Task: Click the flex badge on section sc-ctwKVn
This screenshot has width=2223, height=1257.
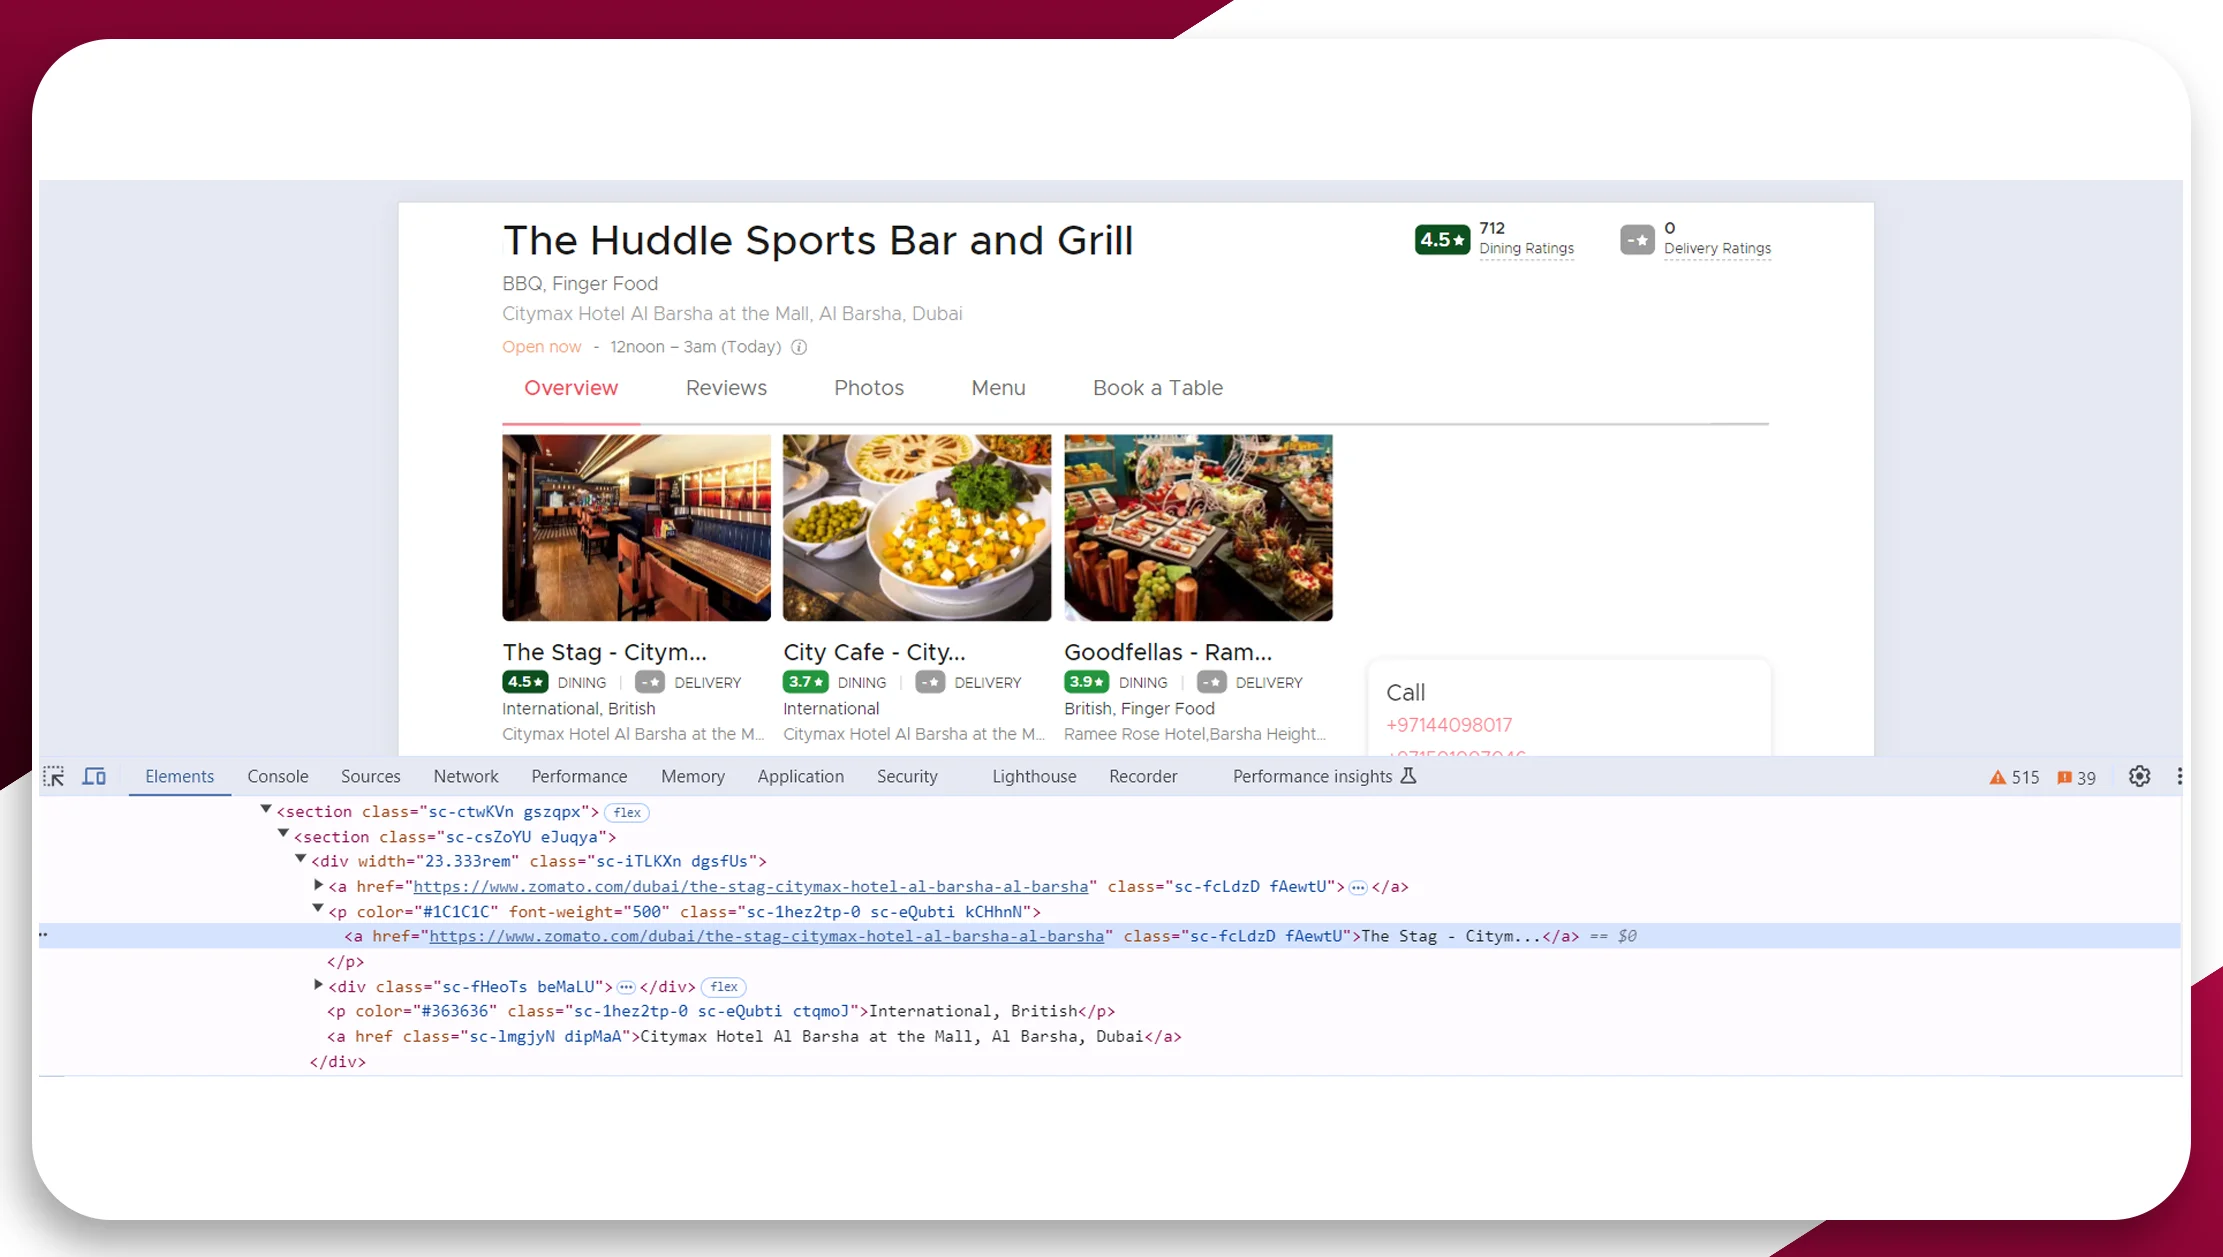Action: point(627,812)
